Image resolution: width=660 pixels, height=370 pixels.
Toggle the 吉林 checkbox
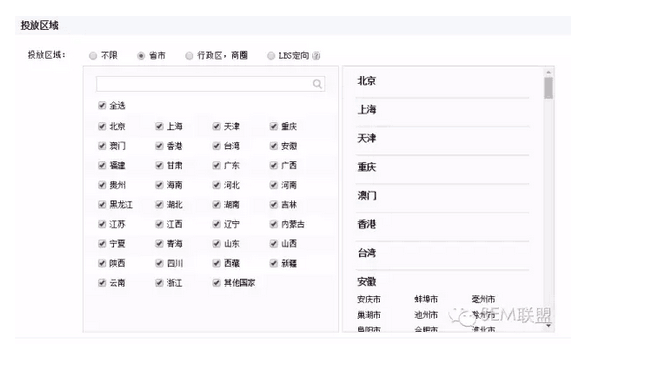tap(274, 204)
